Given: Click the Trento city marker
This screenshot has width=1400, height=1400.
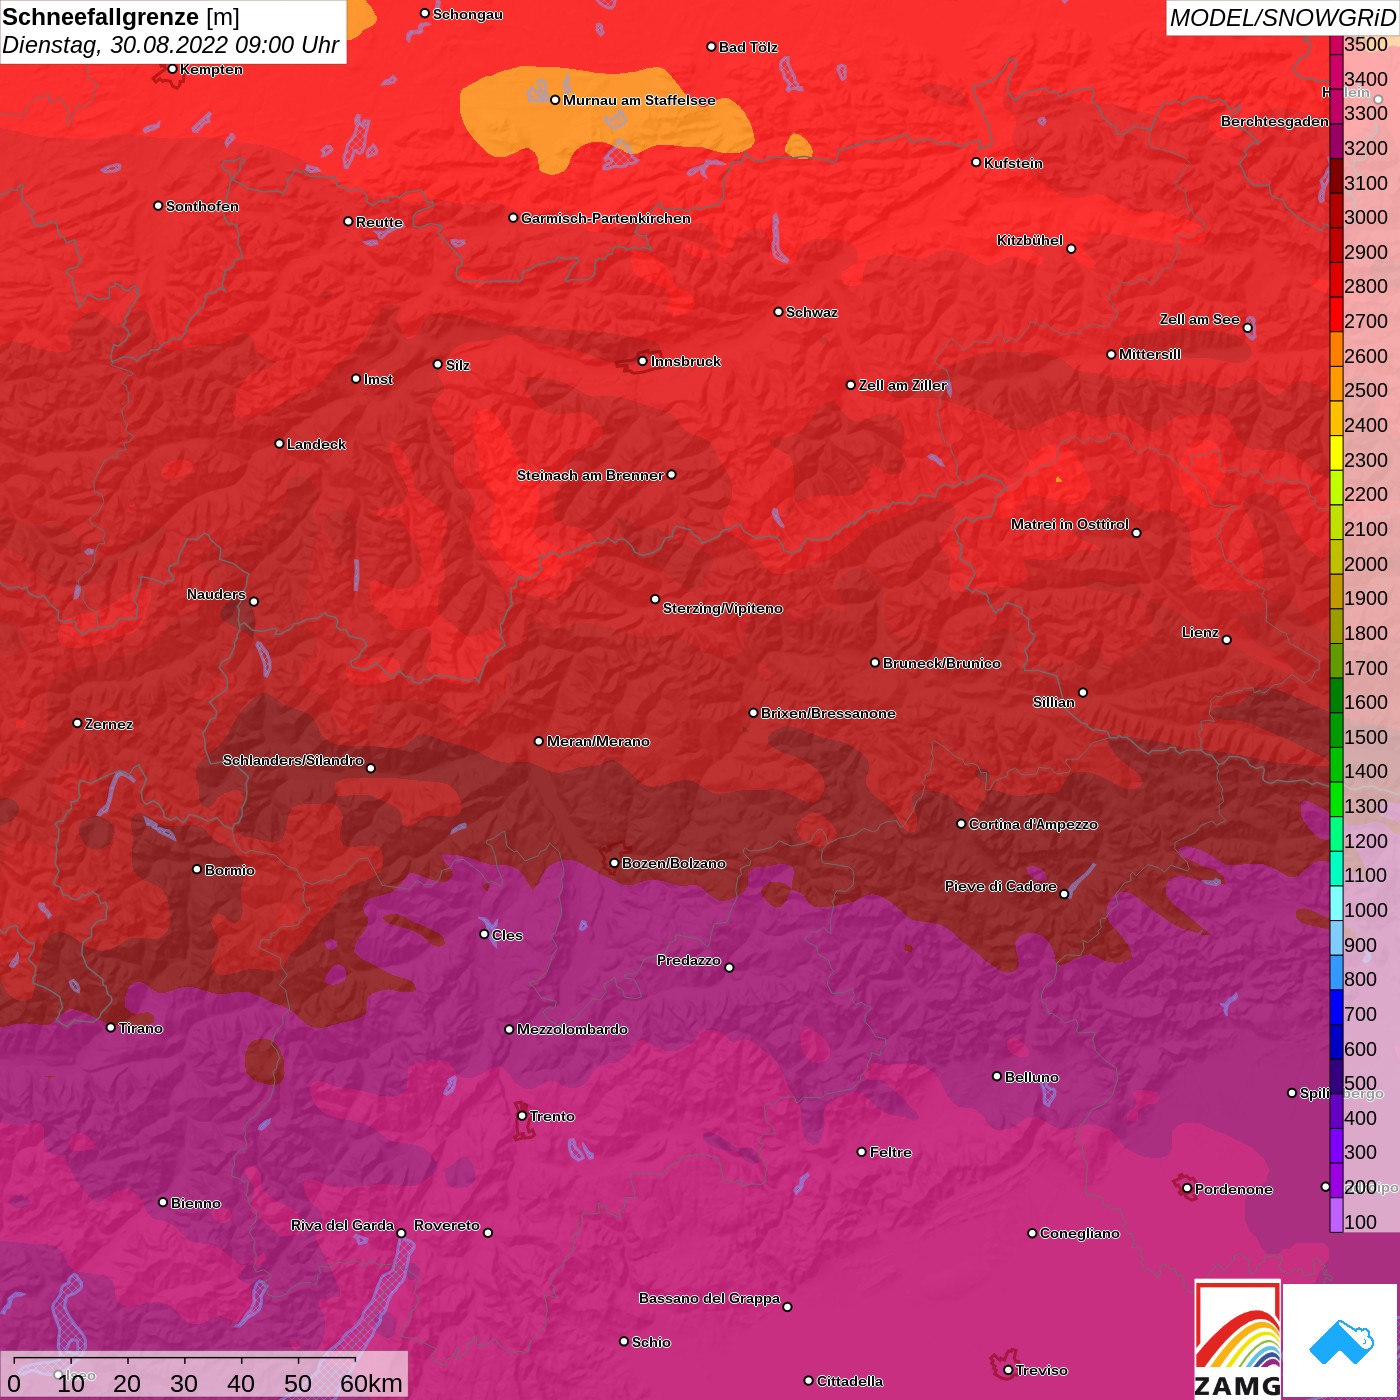Looking at the screenshot, I should tap(522, 1116).
